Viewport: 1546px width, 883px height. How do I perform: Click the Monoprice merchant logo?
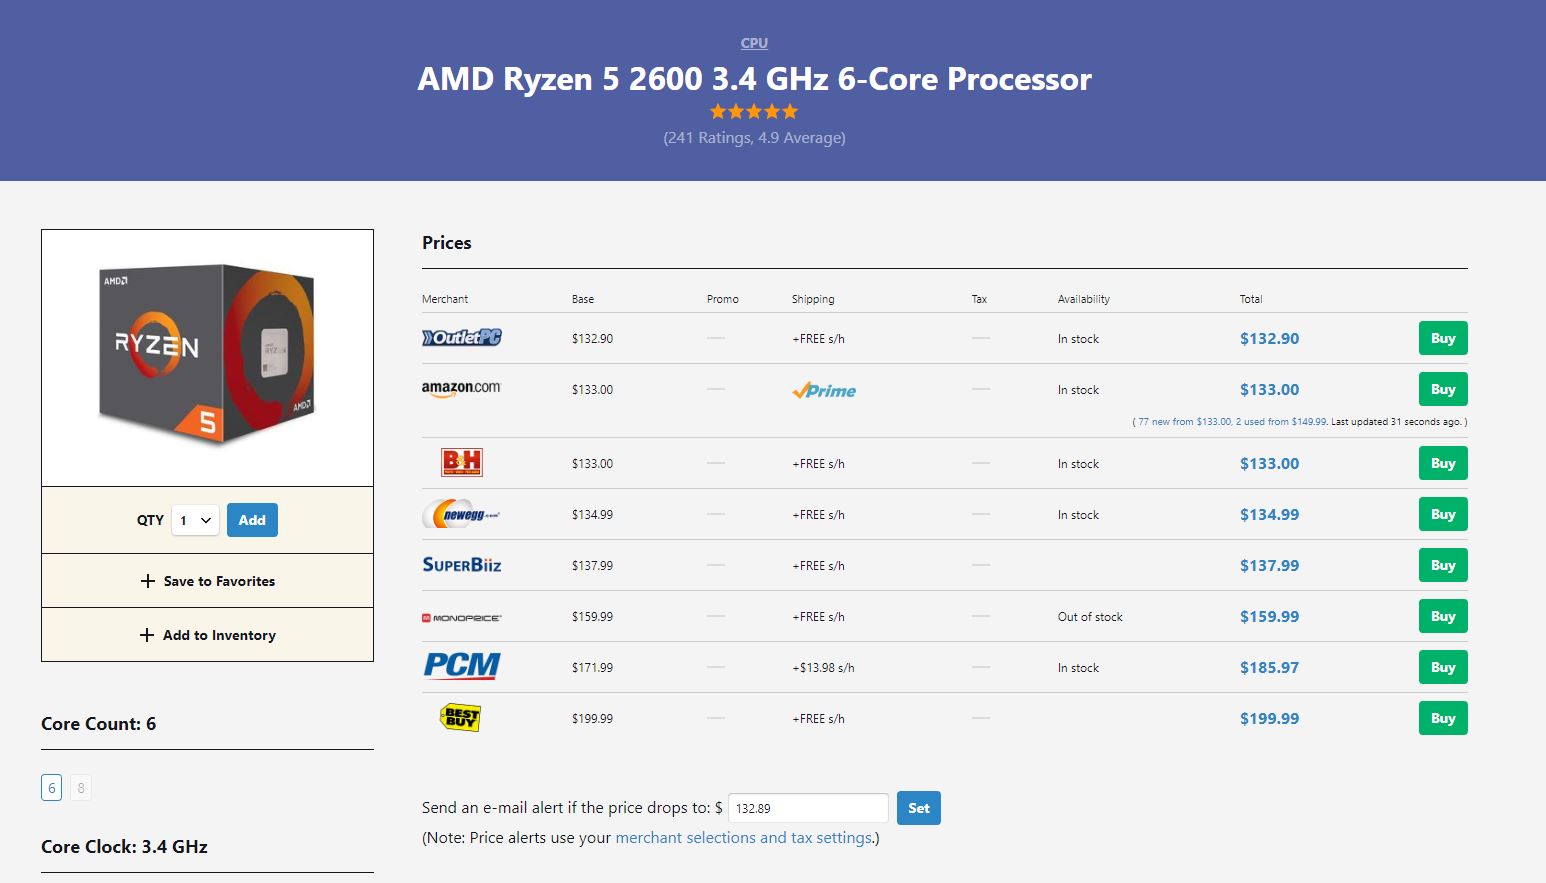pyautogui.click(x=461, y=618)
